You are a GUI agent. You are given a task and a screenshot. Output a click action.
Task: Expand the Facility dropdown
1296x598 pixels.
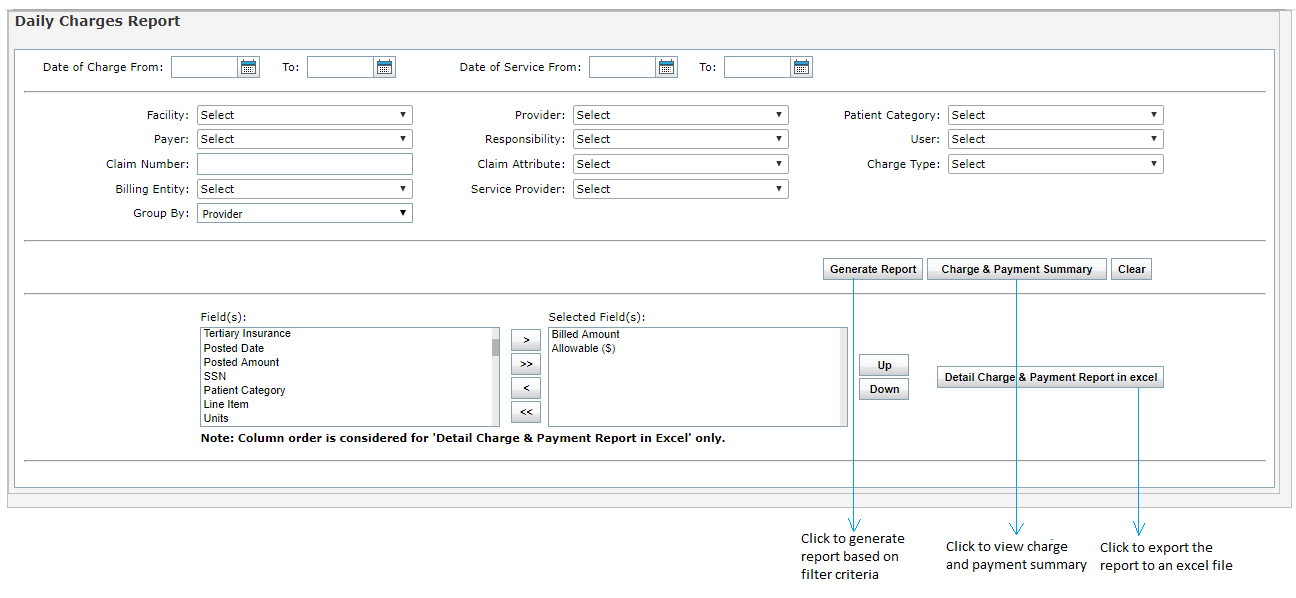(304, 115)
